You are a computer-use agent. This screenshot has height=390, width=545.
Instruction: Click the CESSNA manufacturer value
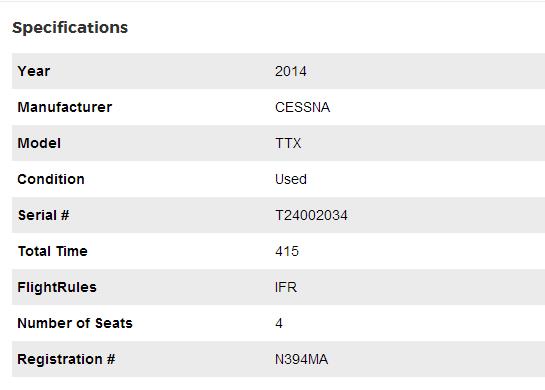(x=302, y=107)
